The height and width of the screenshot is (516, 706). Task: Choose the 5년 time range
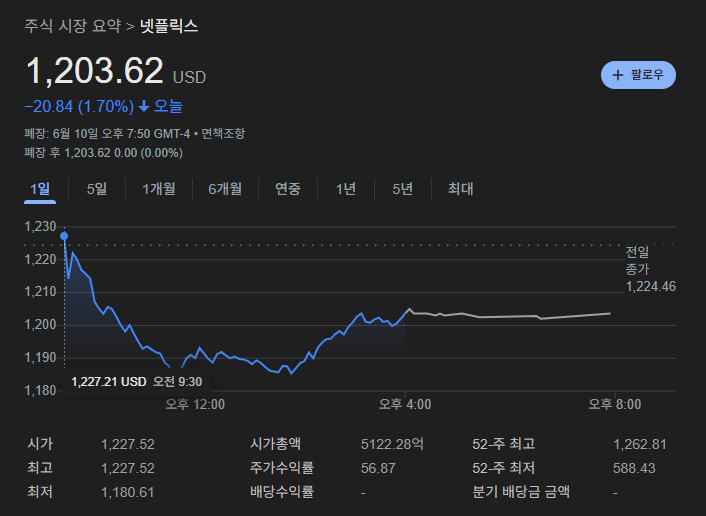click(402, 189)
